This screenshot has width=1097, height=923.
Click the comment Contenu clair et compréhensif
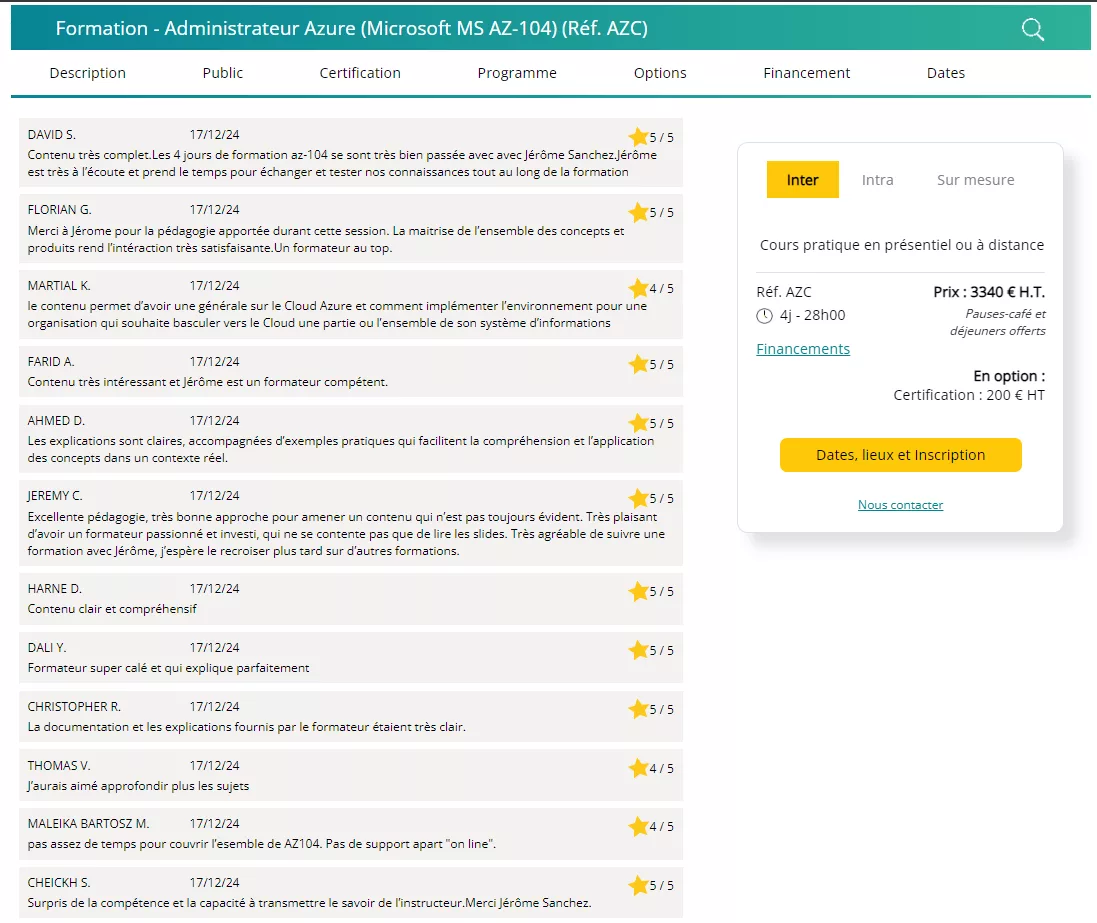click(112, 609)
